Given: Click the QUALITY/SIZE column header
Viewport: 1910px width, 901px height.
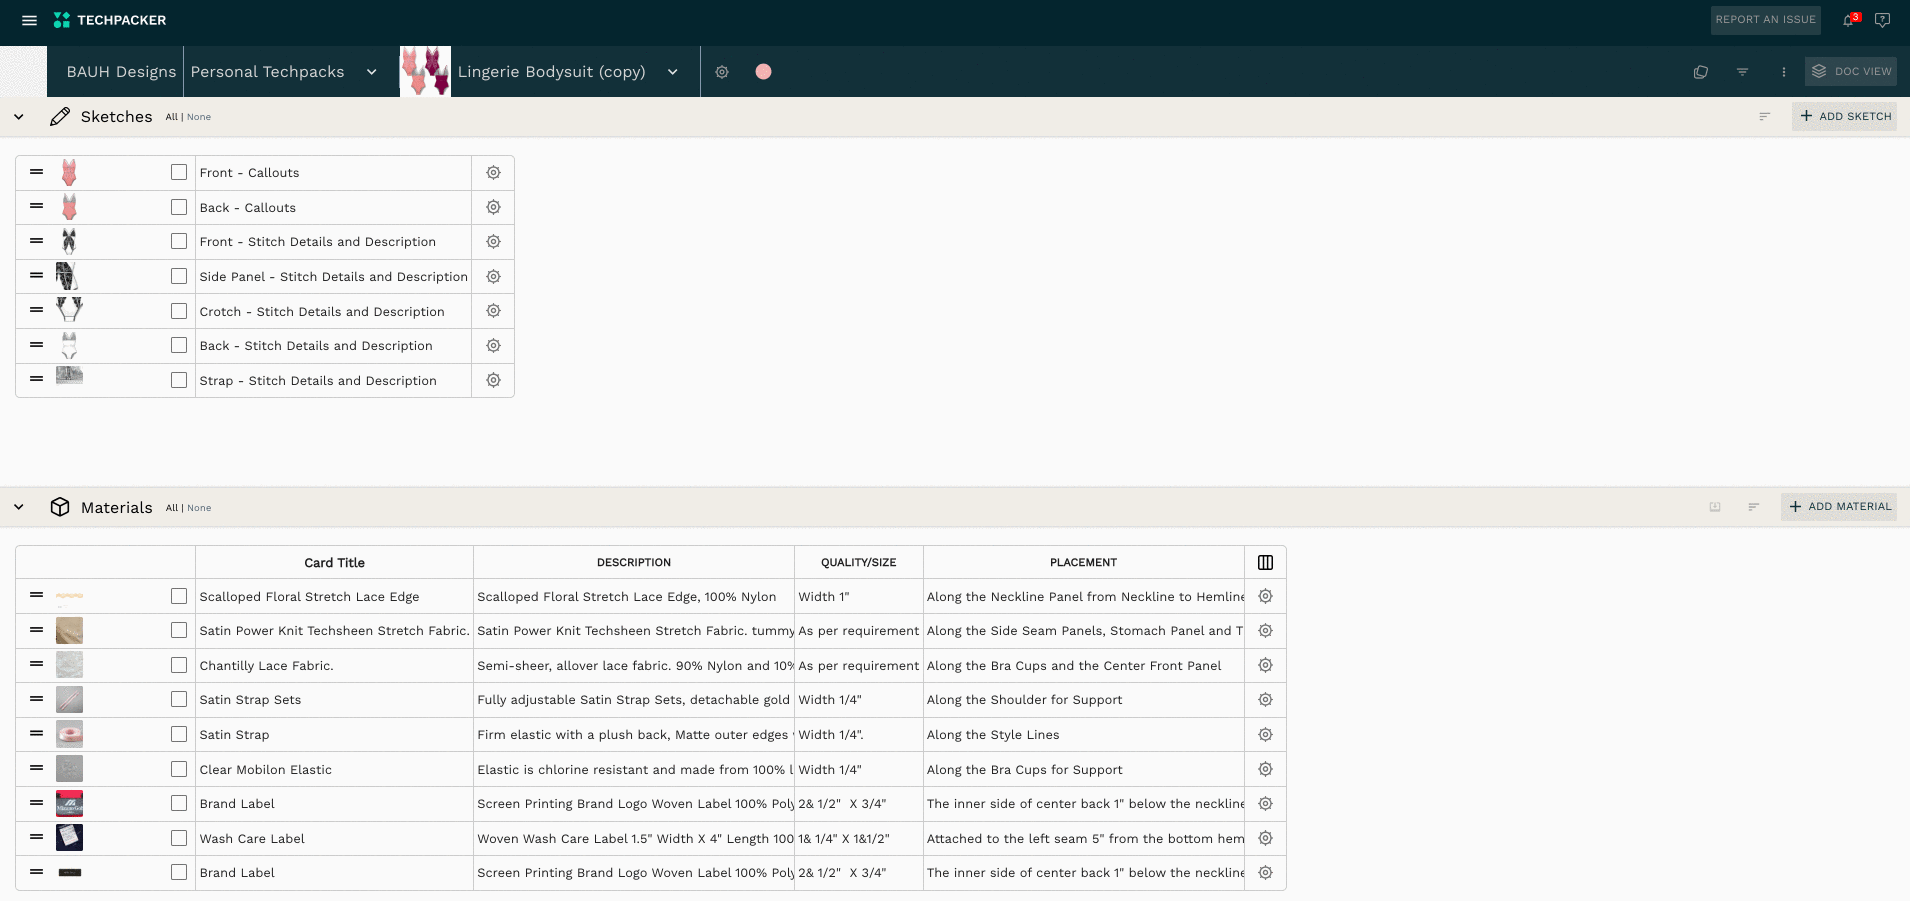Looking at the screenshot, I should [x=859, y=563].
